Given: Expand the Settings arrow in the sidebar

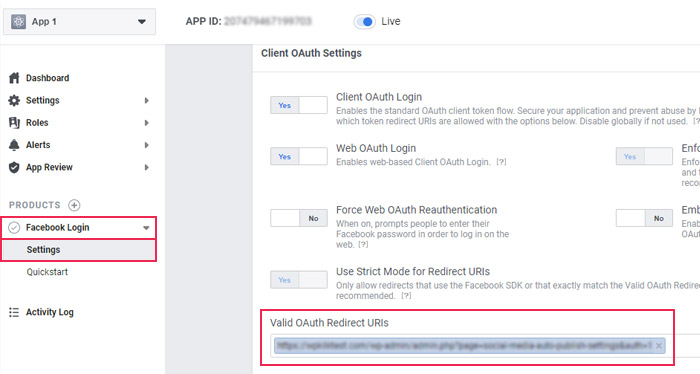Looking at the screenshot, I should [x=146, y=100].
